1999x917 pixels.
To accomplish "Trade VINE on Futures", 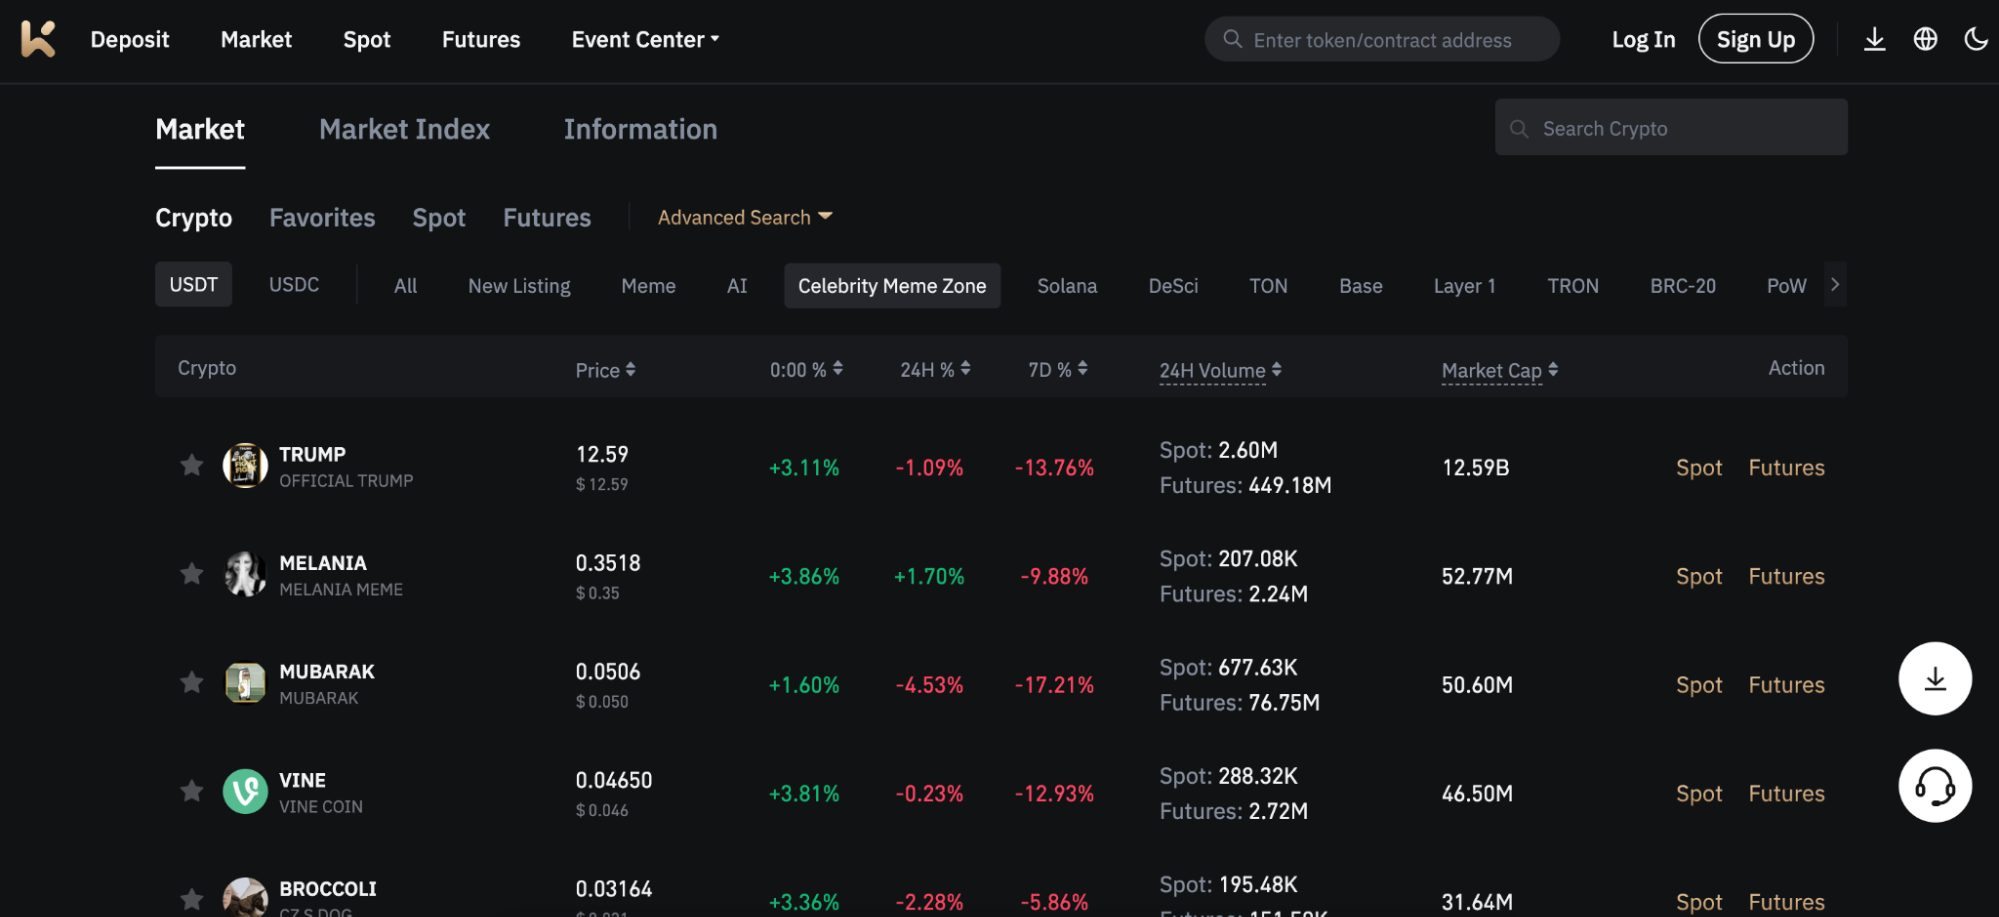I will click(x=1786, y=794).
